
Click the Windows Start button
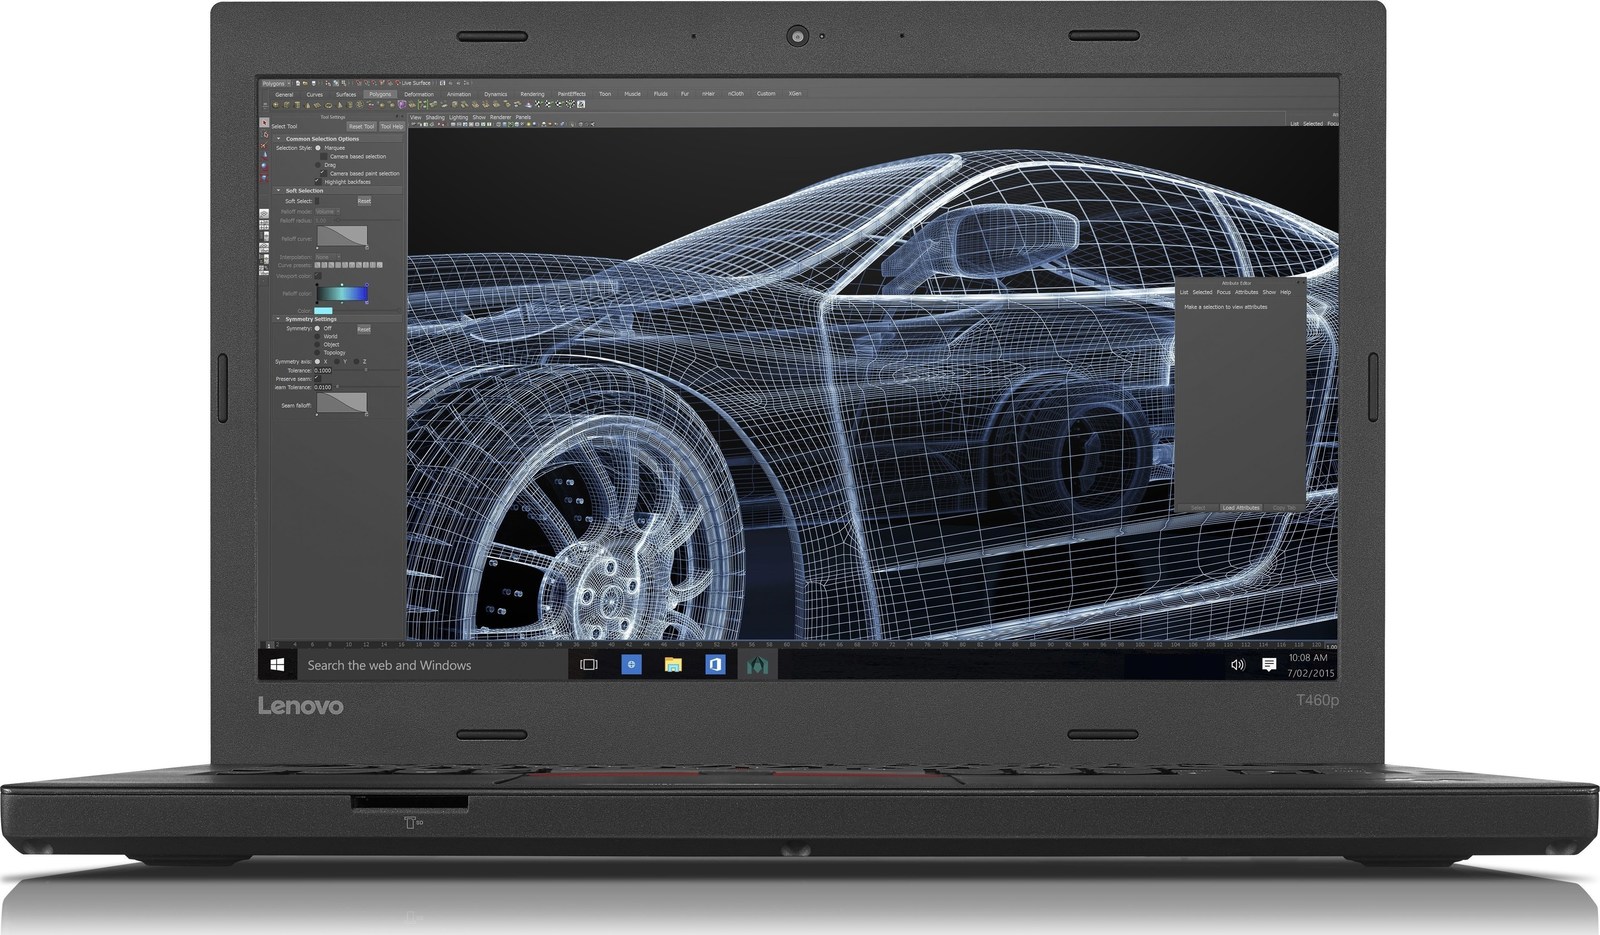[278, 665]
